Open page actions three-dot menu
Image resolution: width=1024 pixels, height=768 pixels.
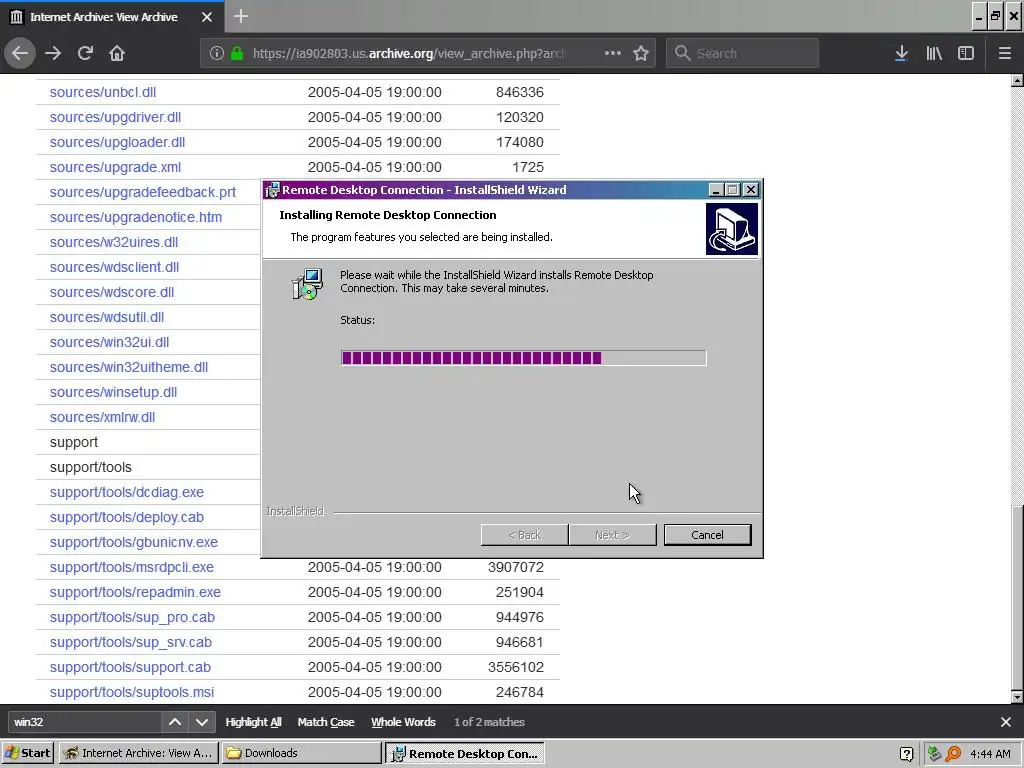(x=613, y=54)
